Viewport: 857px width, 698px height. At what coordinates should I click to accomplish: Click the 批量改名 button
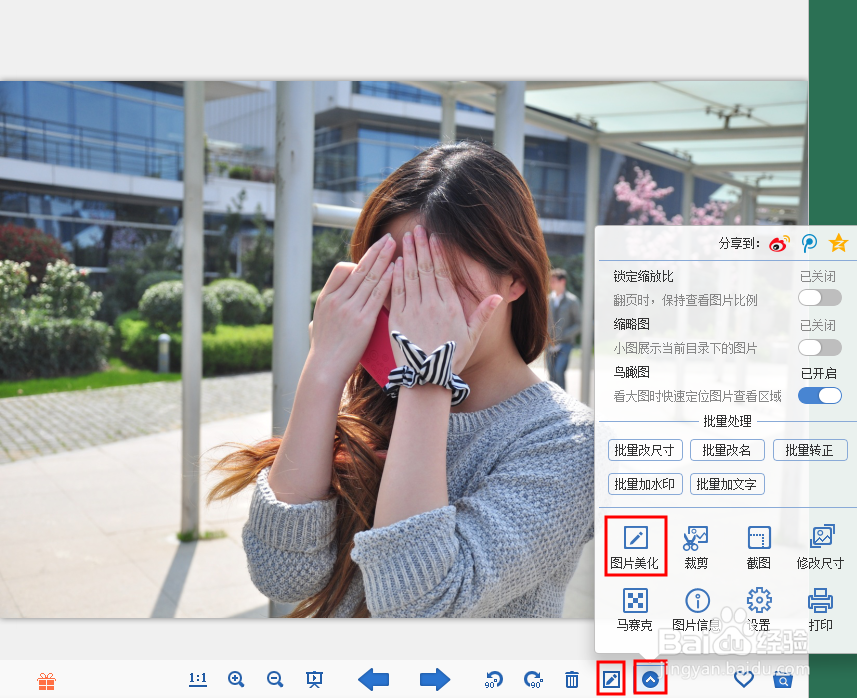pyautogui.click(x=727, y=450)
